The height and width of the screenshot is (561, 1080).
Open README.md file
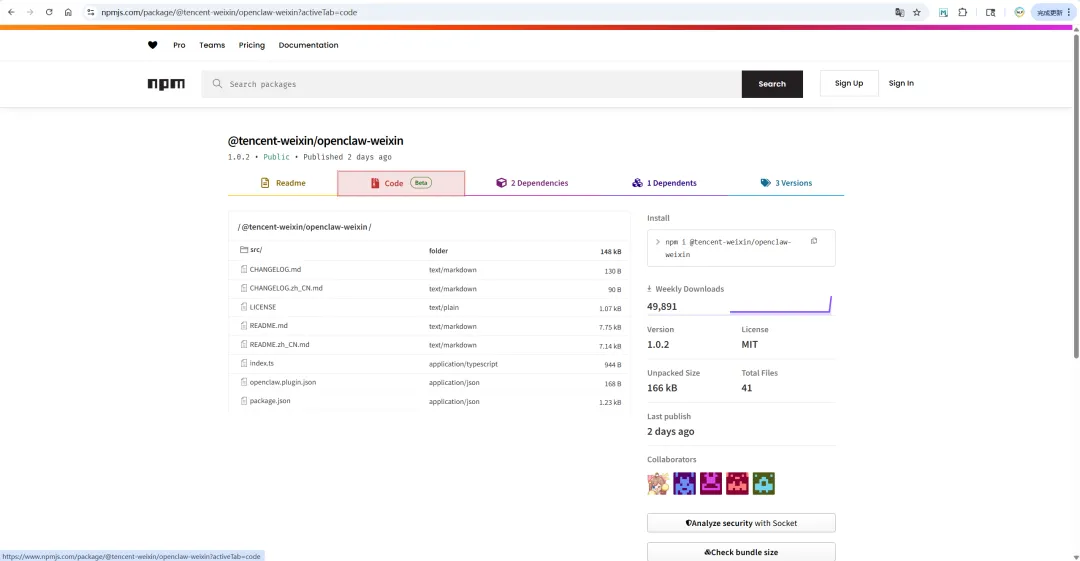(269, 325)
